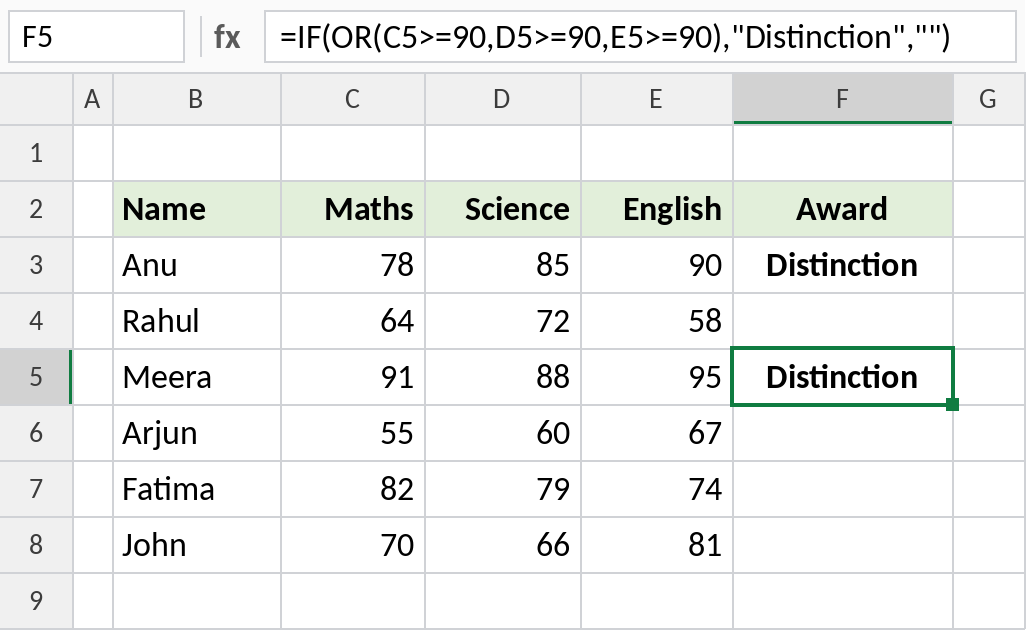Click the fill handle of cell F5
Viewport: 1026px width, 630px height.
(x=953, y=405)
